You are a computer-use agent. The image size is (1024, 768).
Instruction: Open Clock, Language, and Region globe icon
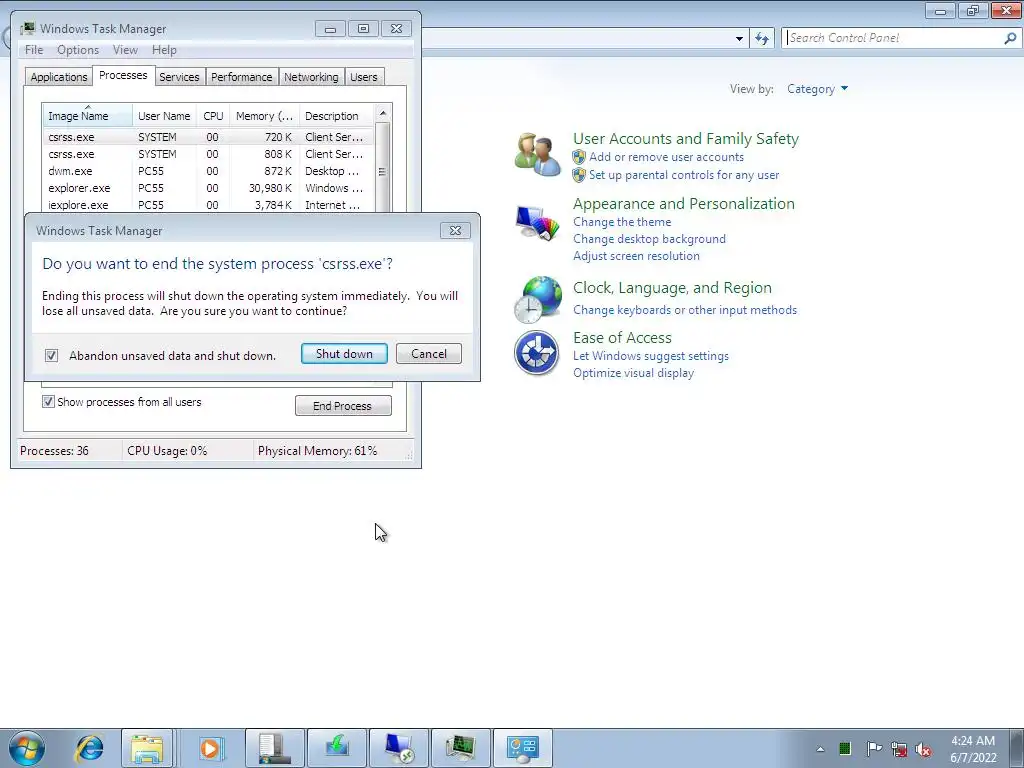tap(537, 300)
